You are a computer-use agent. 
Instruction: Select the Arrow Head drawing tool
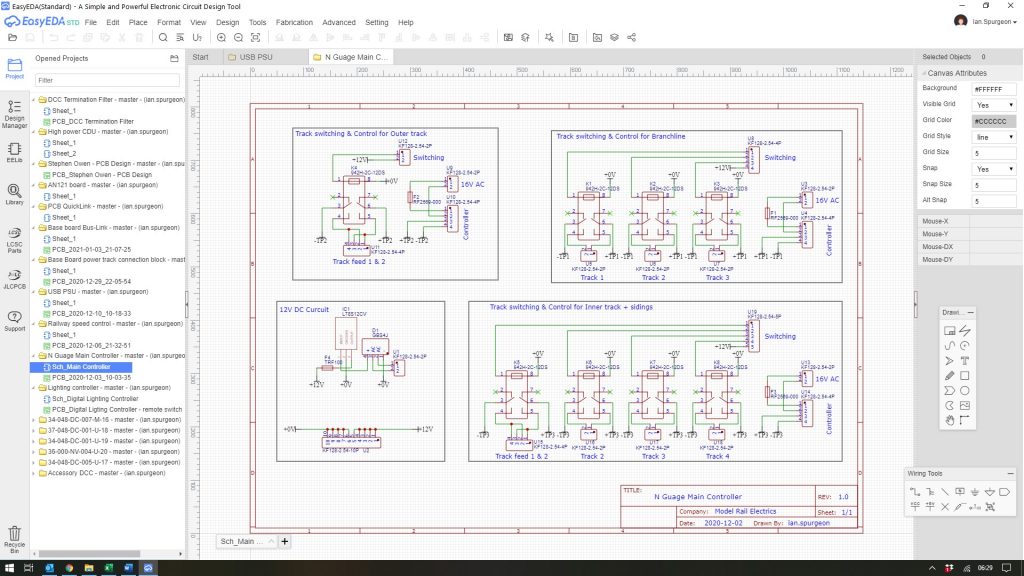click(950, 360)
